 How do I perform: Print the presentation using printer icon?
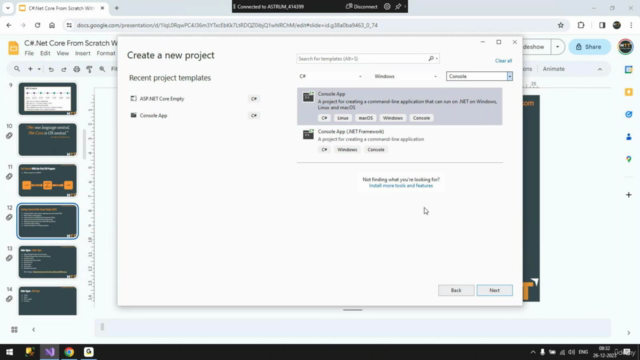pos(77,69)
